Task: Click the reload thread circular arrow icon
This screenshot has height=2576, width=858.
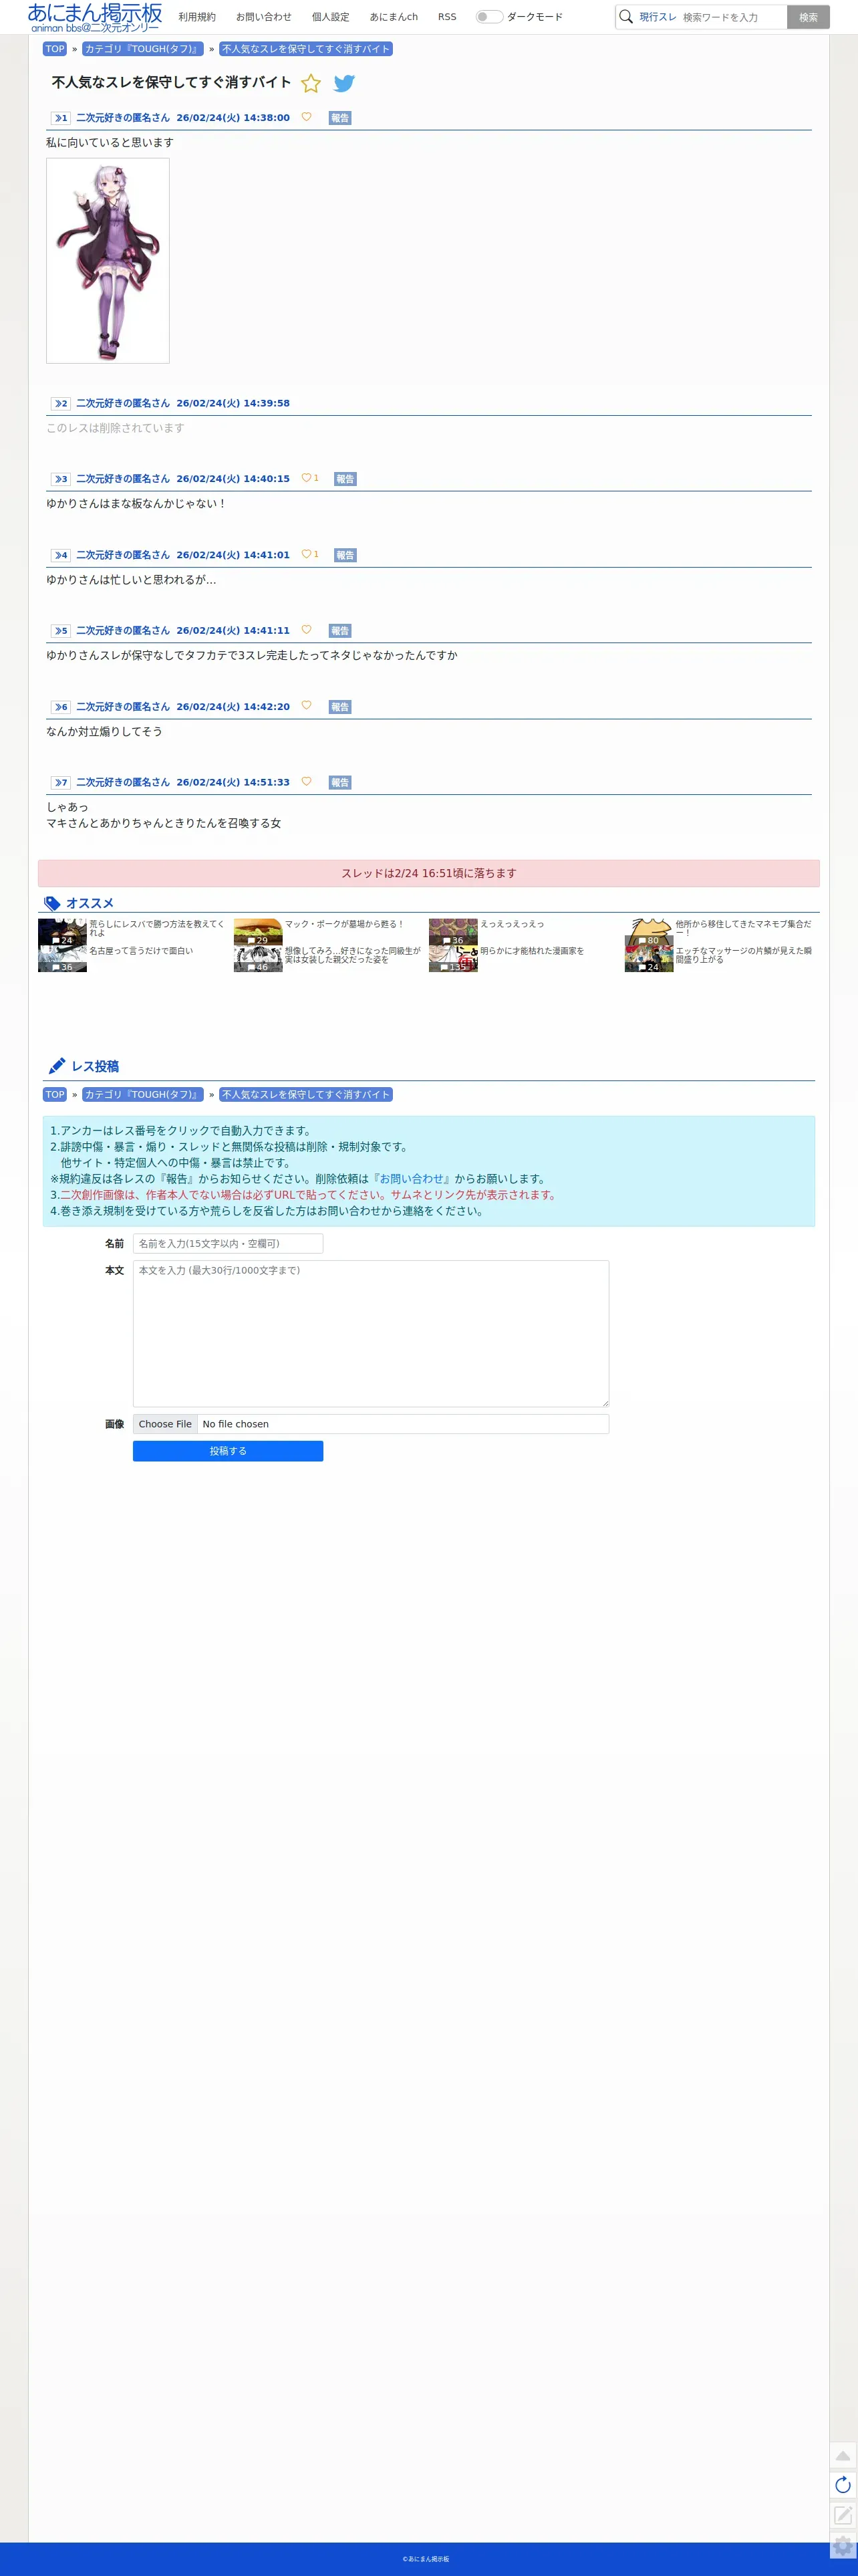Action: (x=843, y=2485)
